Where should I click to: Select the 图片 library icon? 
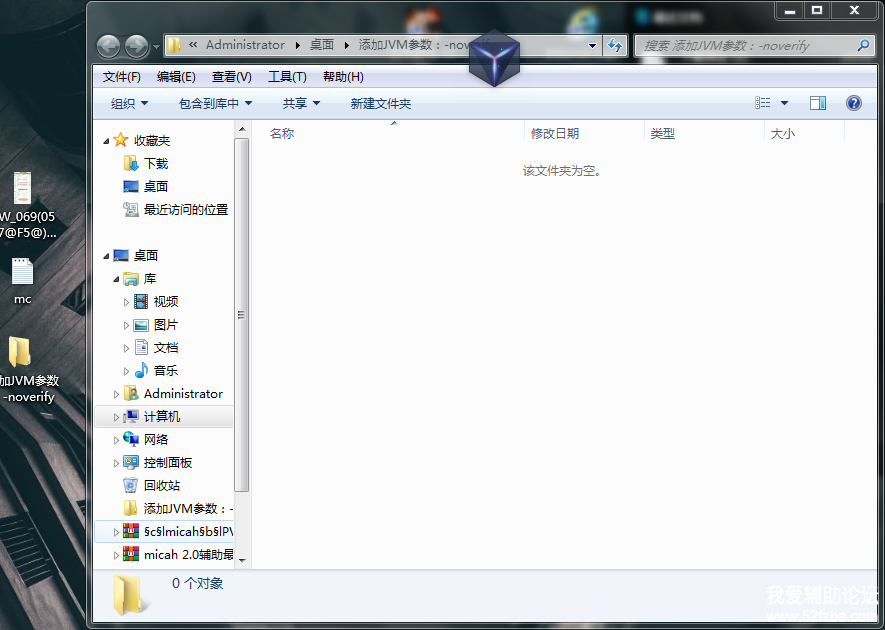pyautogui.click(x=141, y=325)
